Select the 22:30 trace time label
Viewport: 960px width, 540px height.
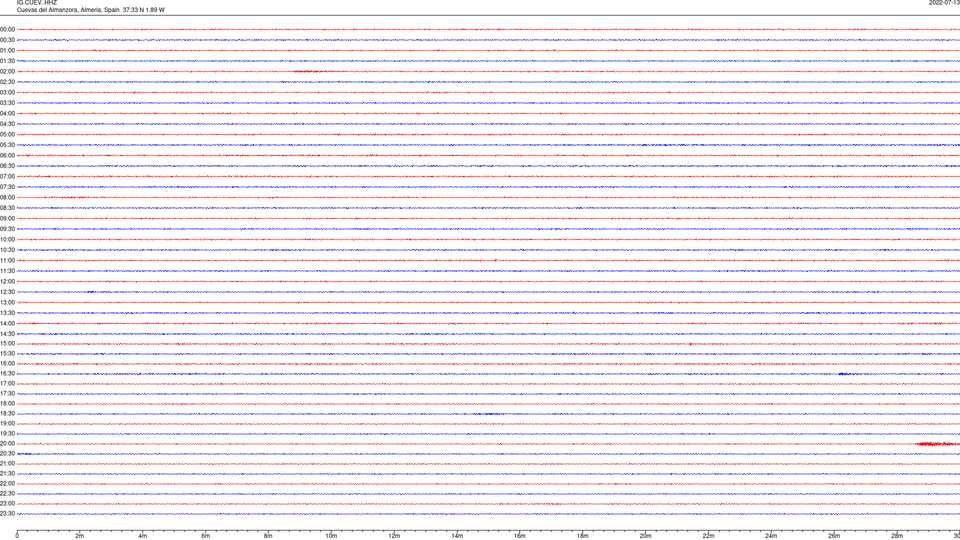[x=7, y=493]
